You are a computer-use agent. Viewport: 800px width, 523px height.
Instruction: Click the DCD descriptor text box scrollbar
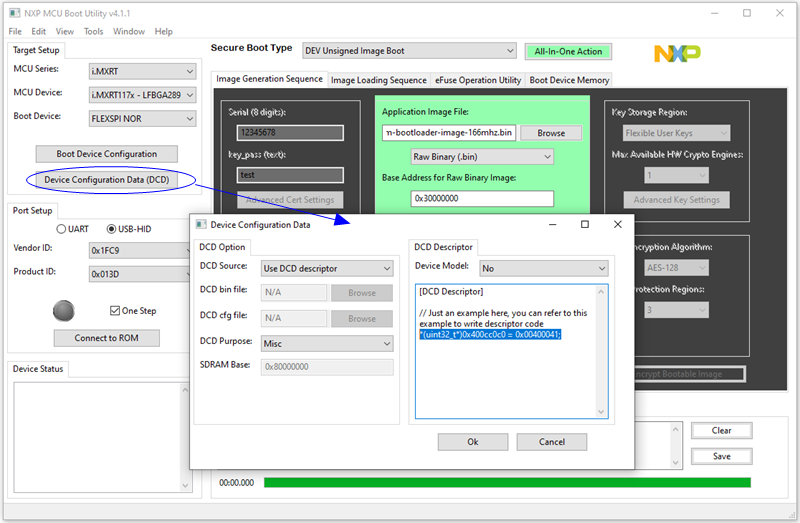[x=601, y=352]
